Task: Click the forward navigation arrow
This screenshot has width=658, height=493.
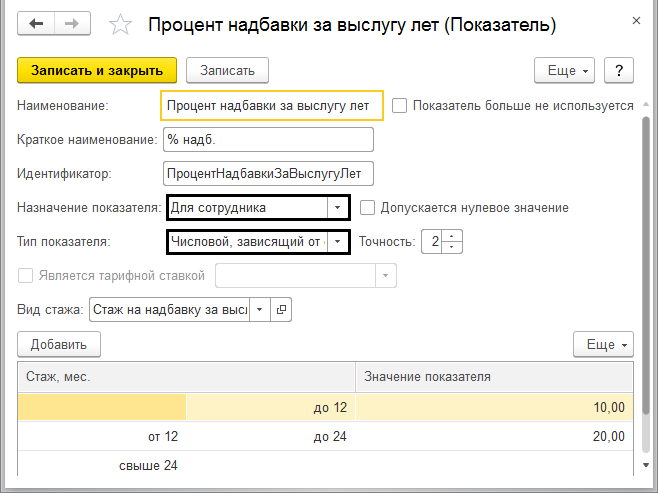Action: pos(71,24)
